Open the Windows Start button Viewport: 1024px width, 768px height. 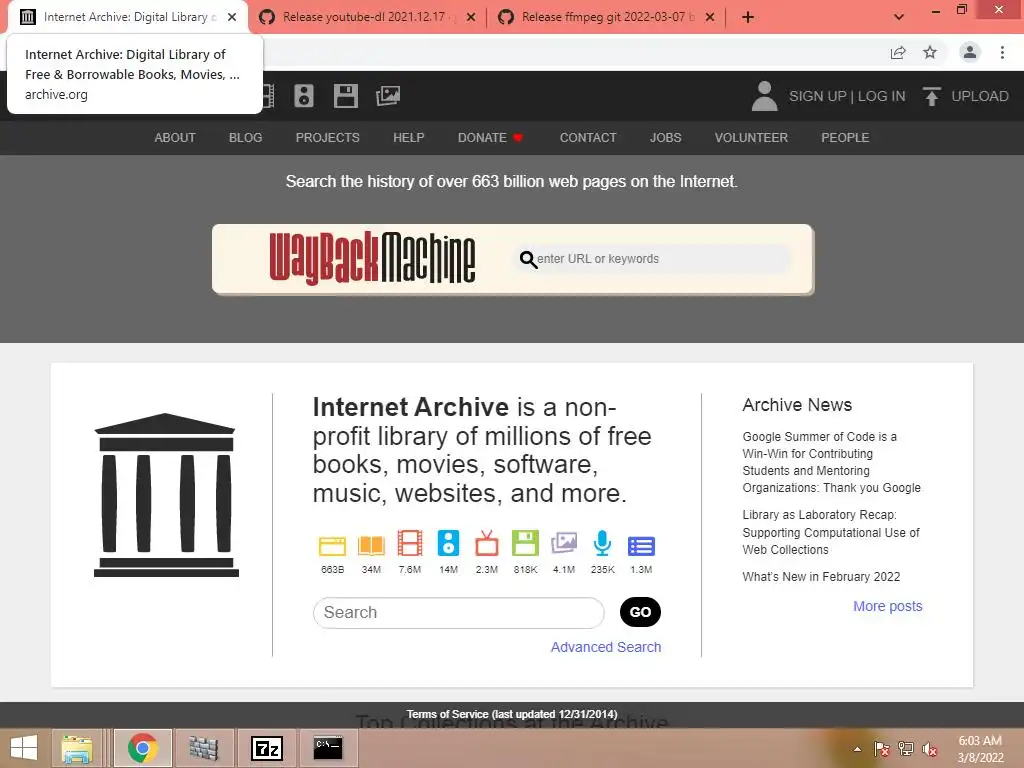pyautogui.click(x=24, y=748)
